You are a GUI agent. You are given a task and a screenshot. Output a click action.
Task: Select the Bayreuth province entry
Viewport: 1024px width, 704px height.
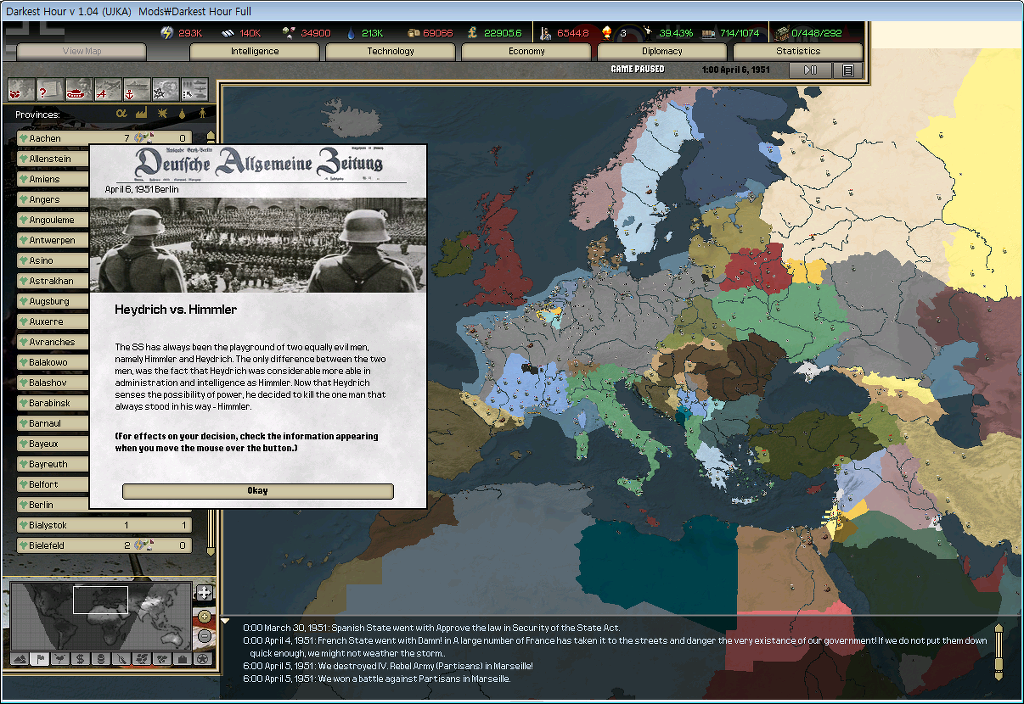(x=53, y=464)
